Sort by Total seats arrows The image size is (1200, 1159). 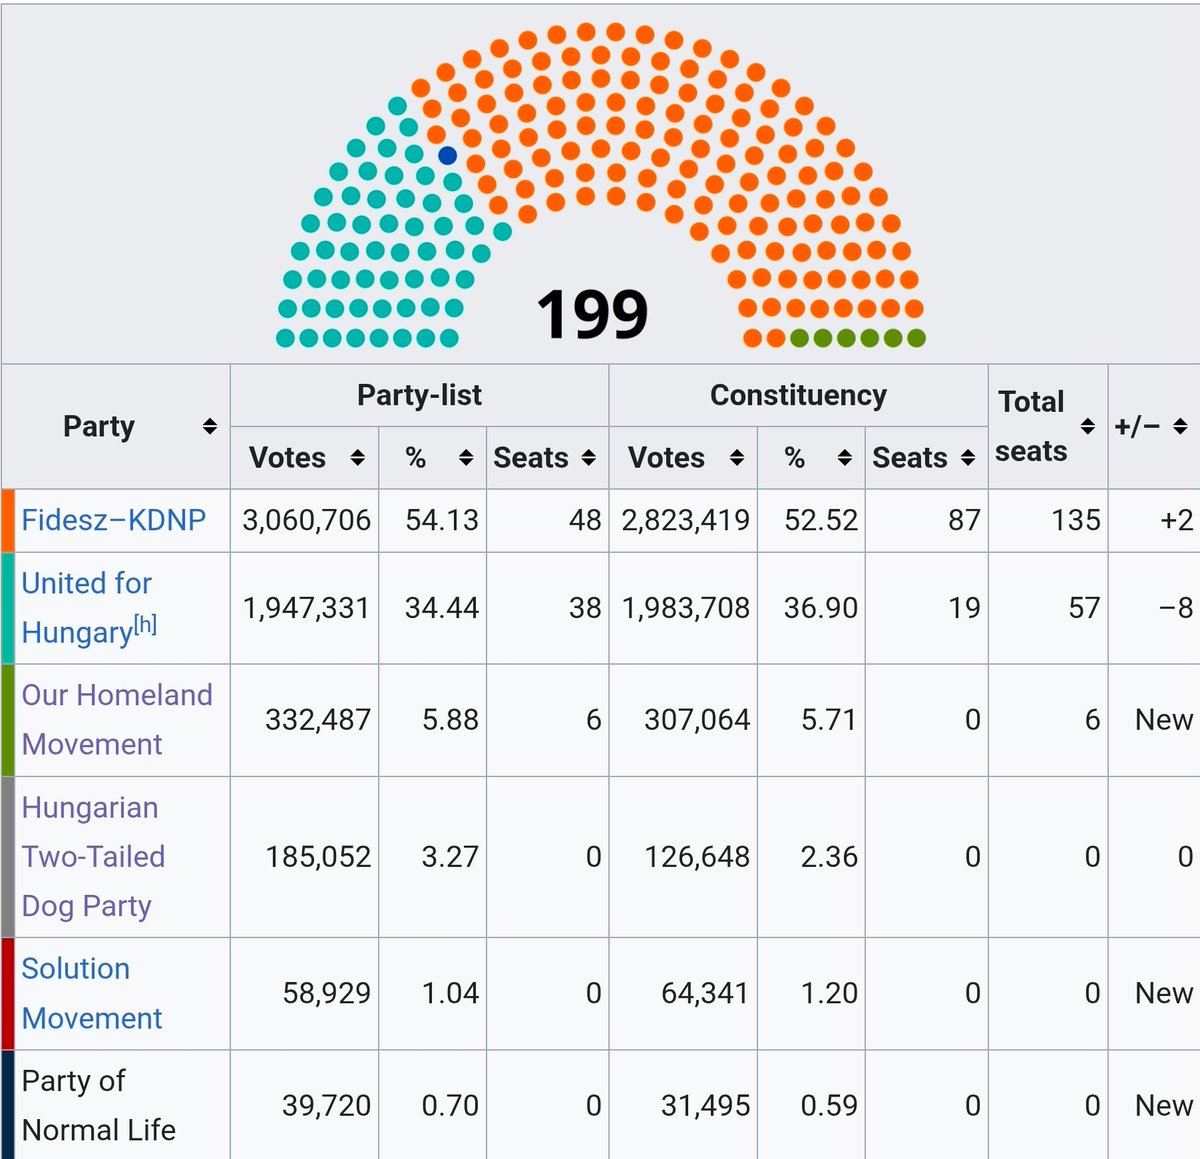pyautogui.click(x=1088, y=427)
